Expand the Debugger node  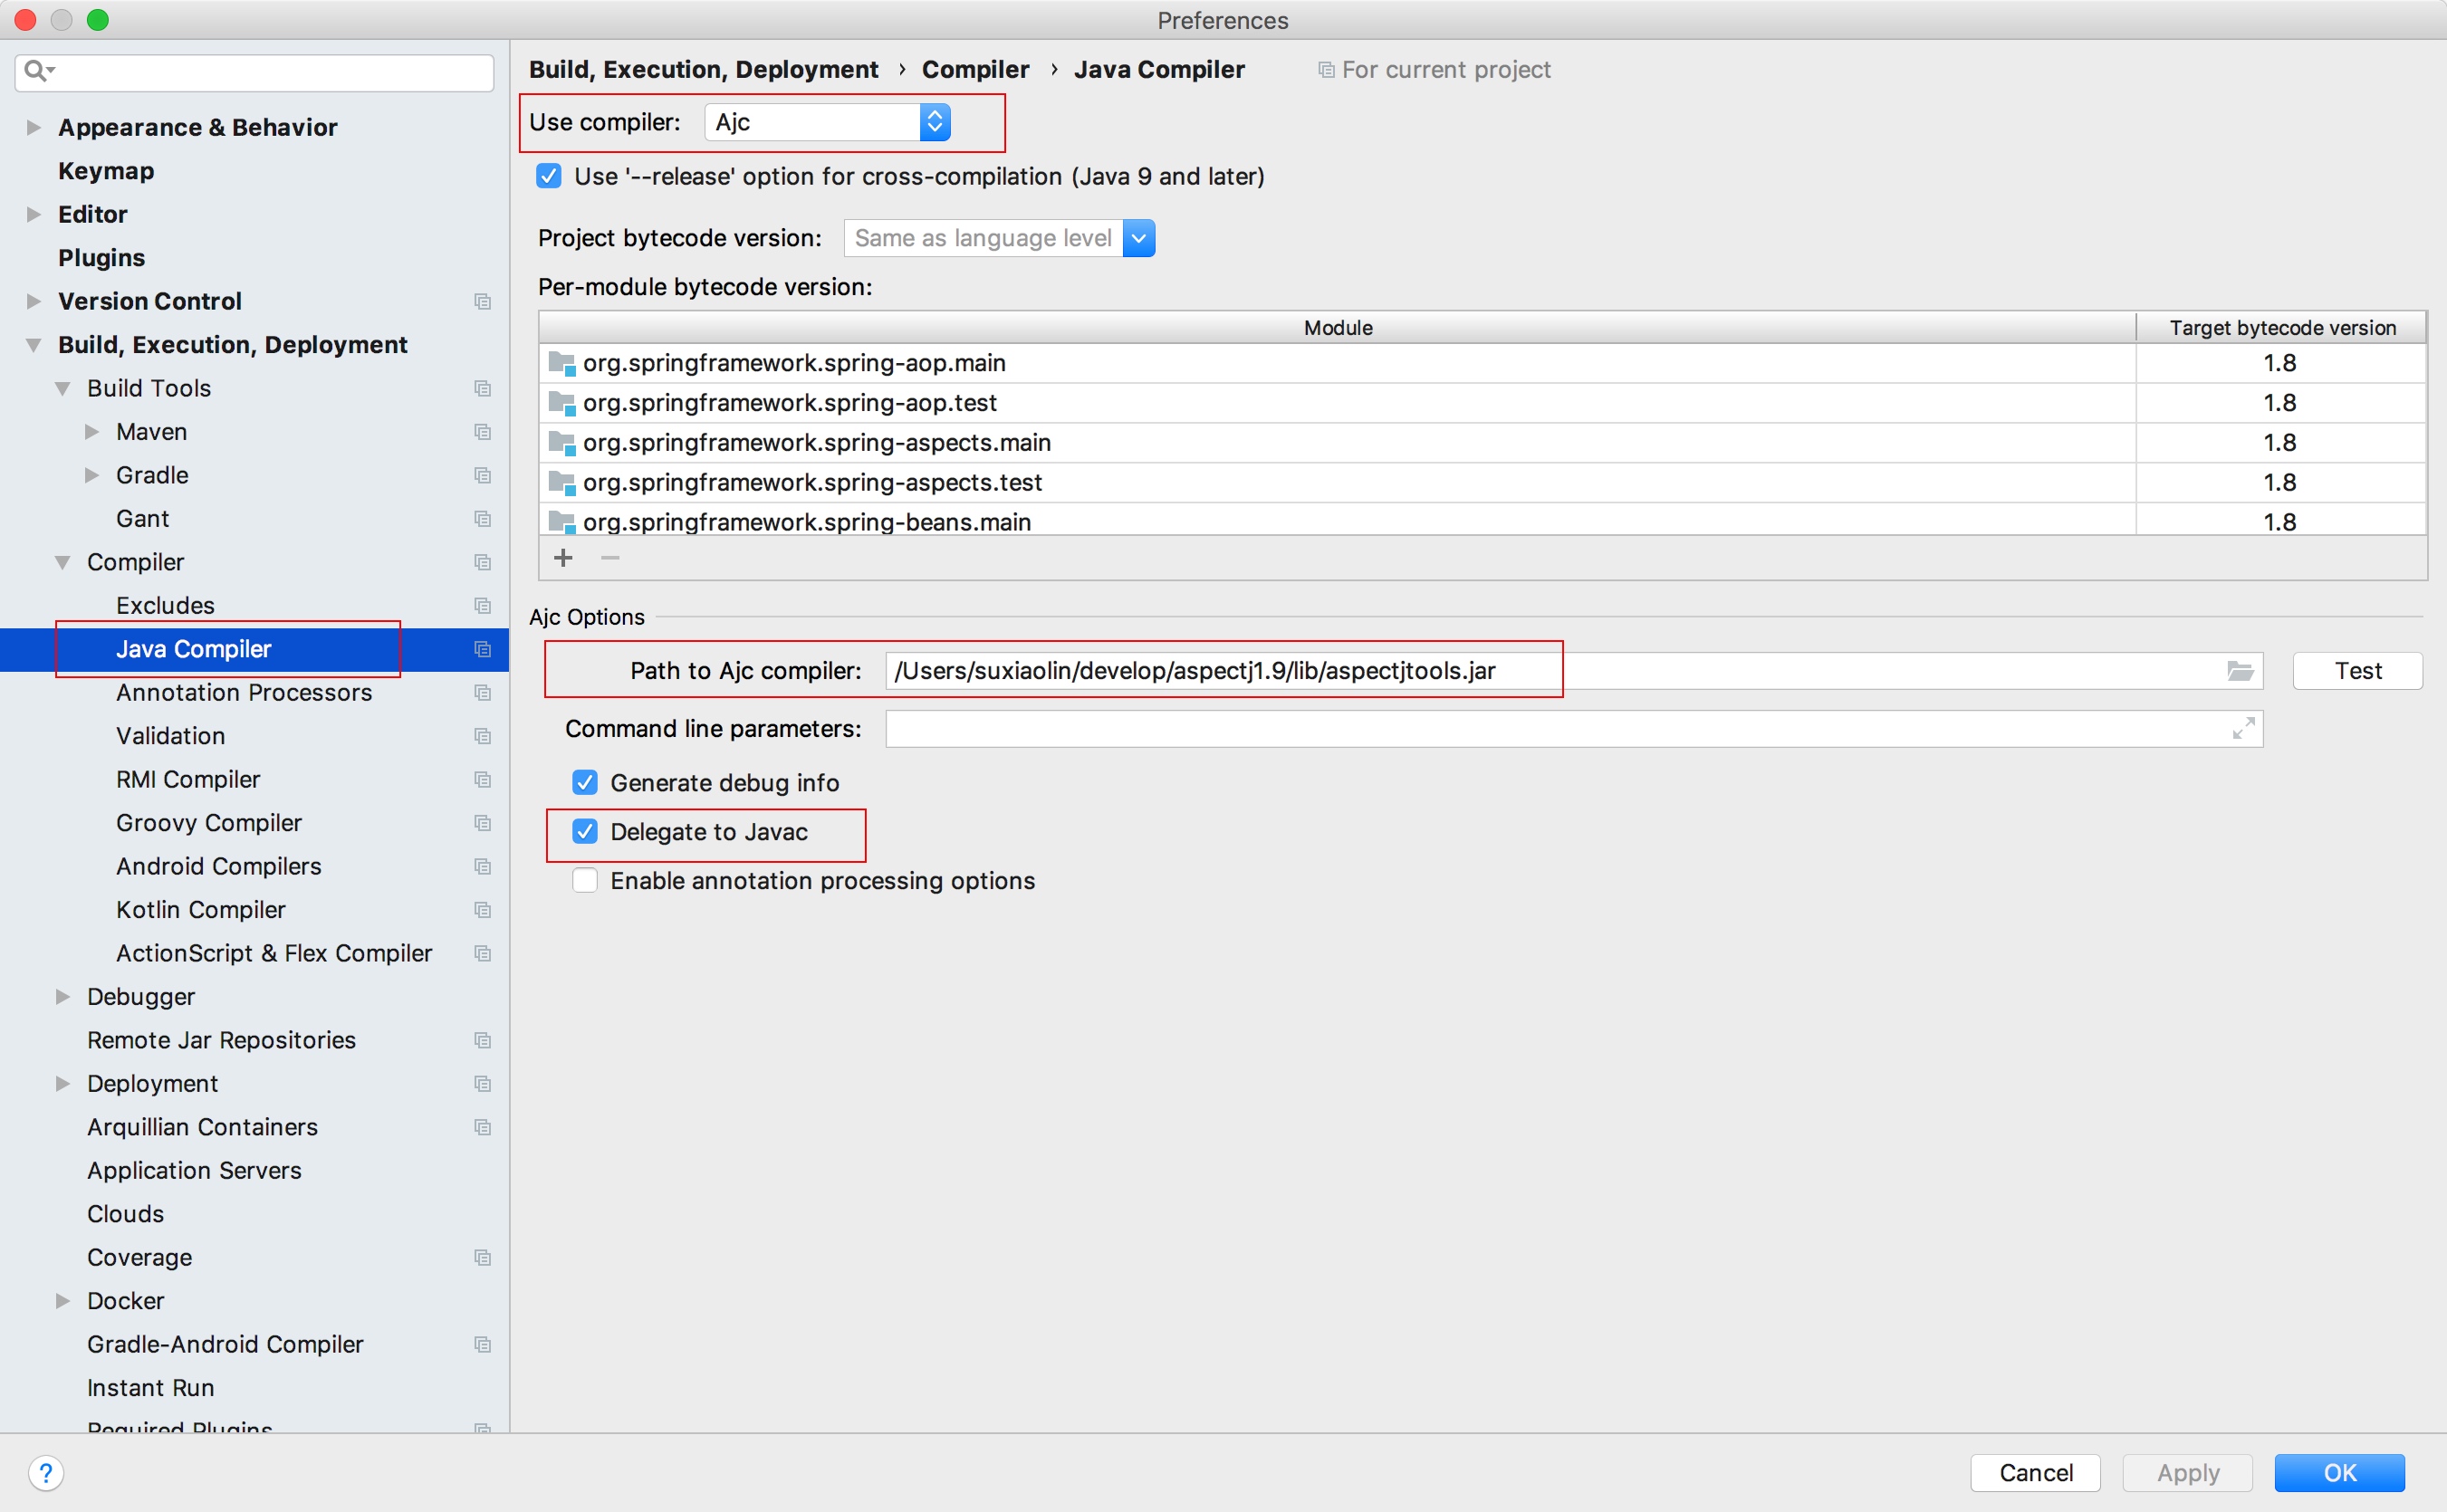pyautogui.click(x=62, y=997)
